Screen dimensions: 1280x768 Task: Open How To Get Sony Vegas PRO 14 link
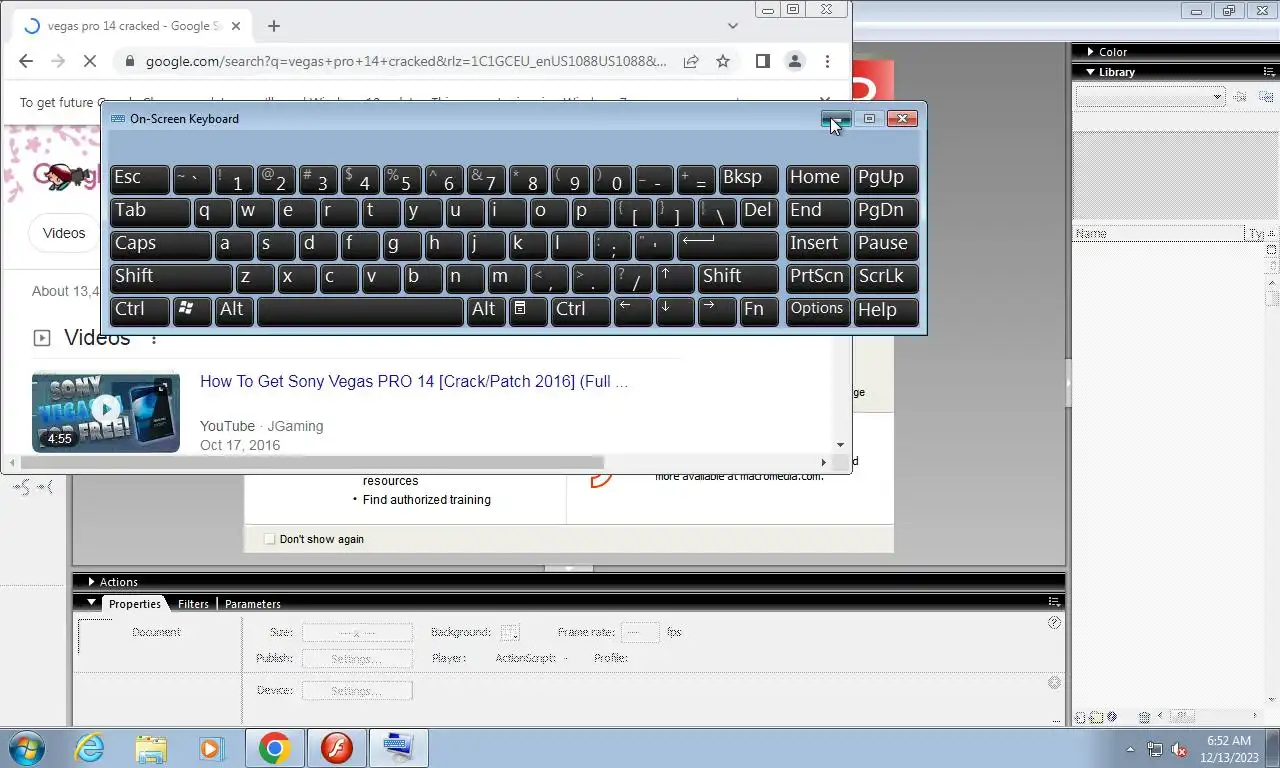point(414,382)
